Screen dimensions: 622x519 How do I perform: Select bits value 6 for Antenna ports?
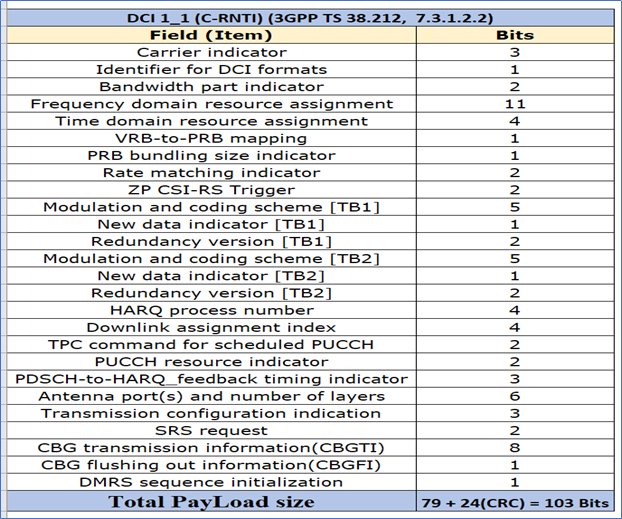point(515,396)
